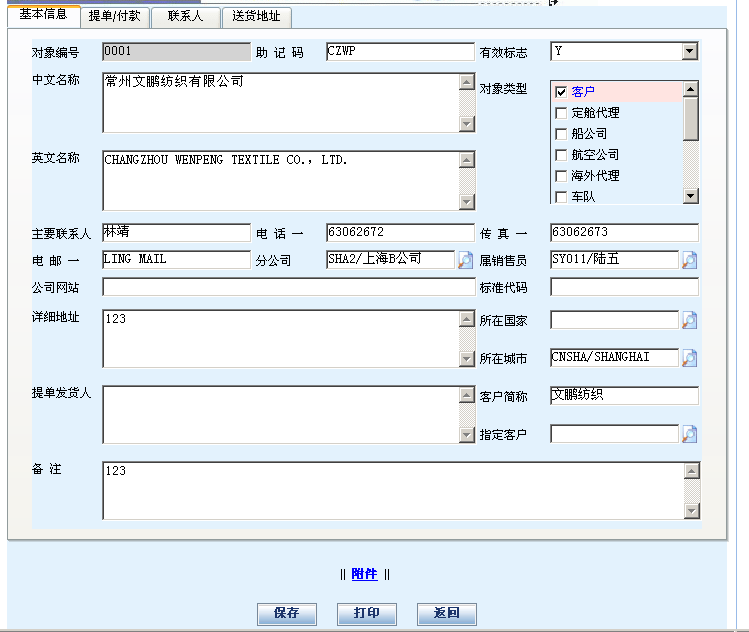
Task: Click lookup icon beside 属销售员 field
Action: 690,260
